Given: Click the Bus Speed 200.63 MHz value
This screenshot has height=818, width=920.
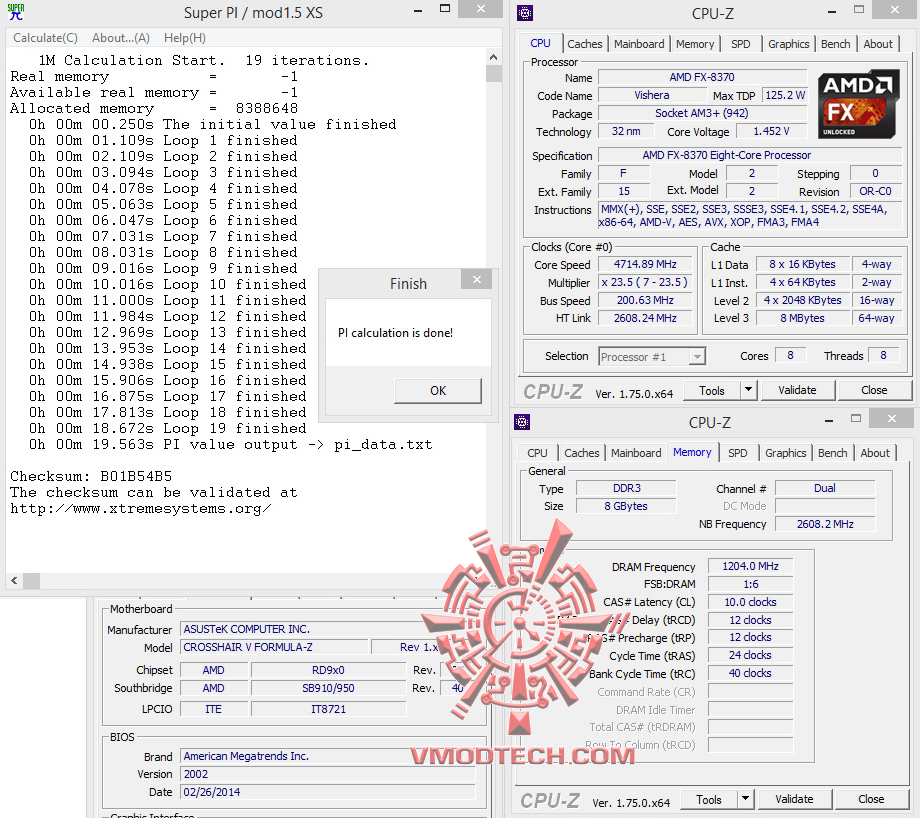Looking at the screenshot, I should [x=645, y=300].
